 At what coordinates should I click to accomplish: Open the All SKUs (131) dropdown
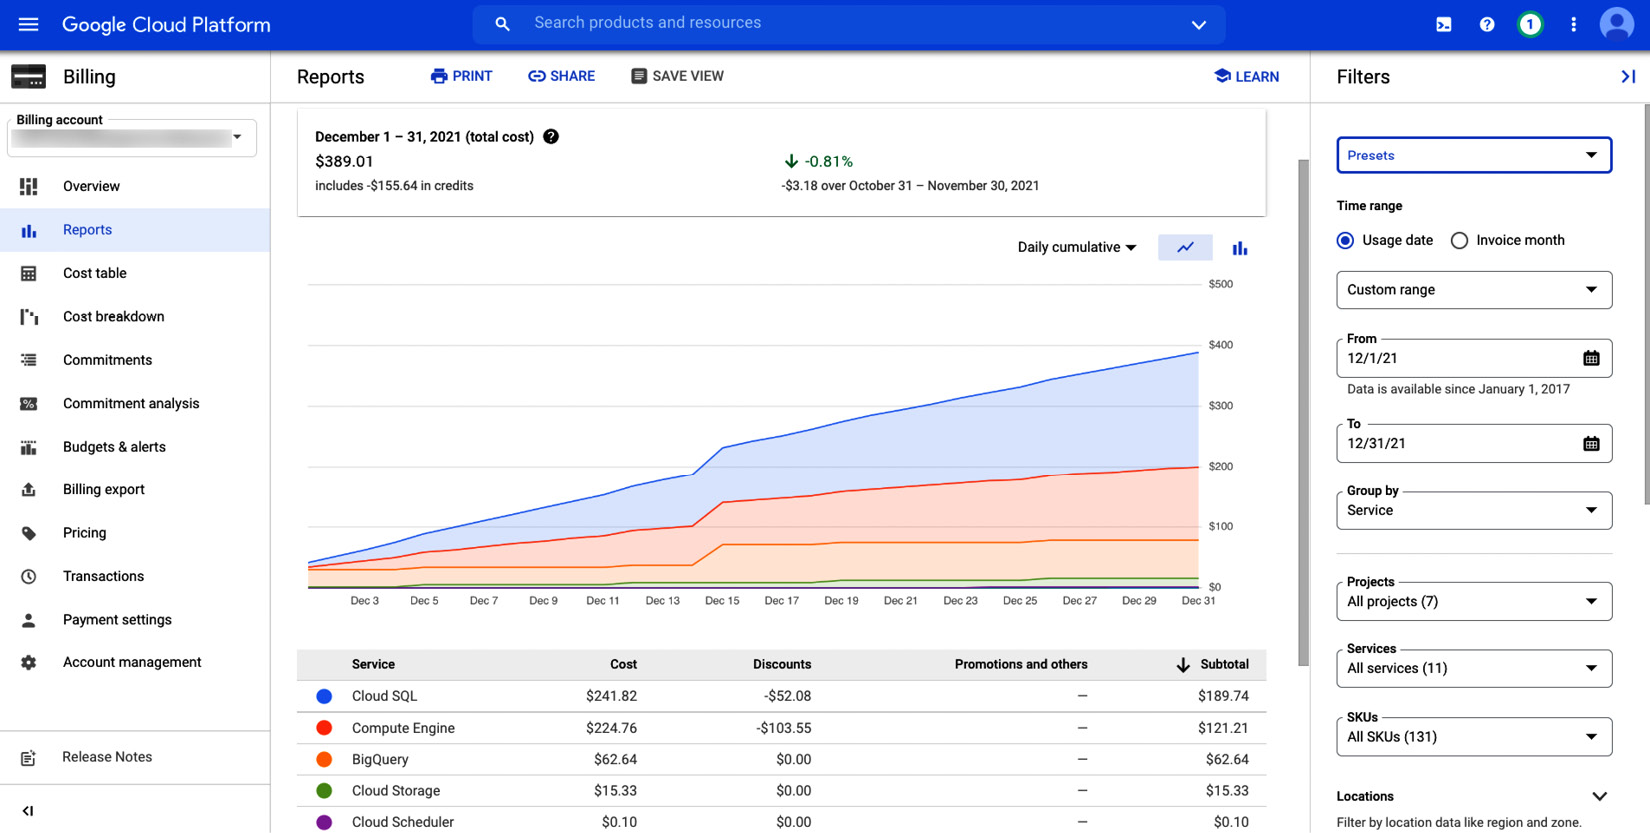[x=1474, y=737]
